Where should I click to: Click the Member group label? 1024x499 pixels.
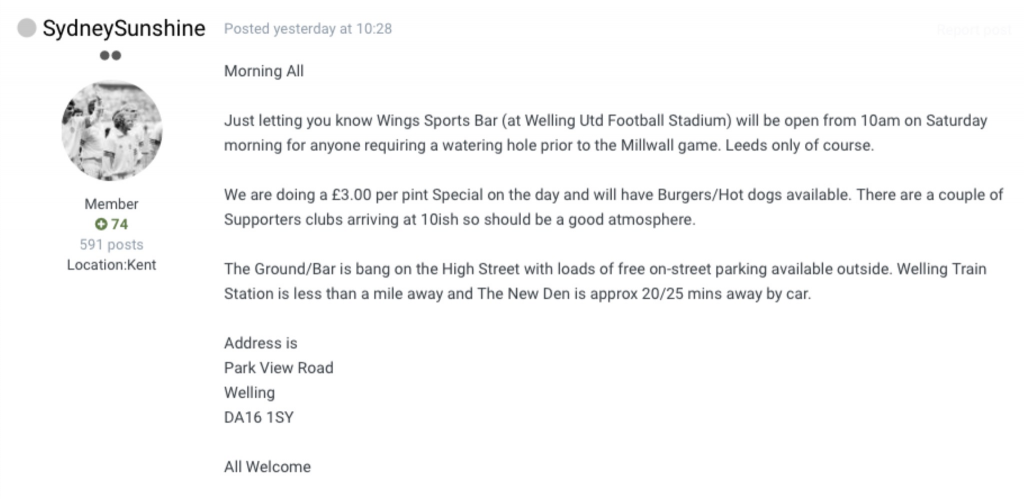click(x=112, y=204)
